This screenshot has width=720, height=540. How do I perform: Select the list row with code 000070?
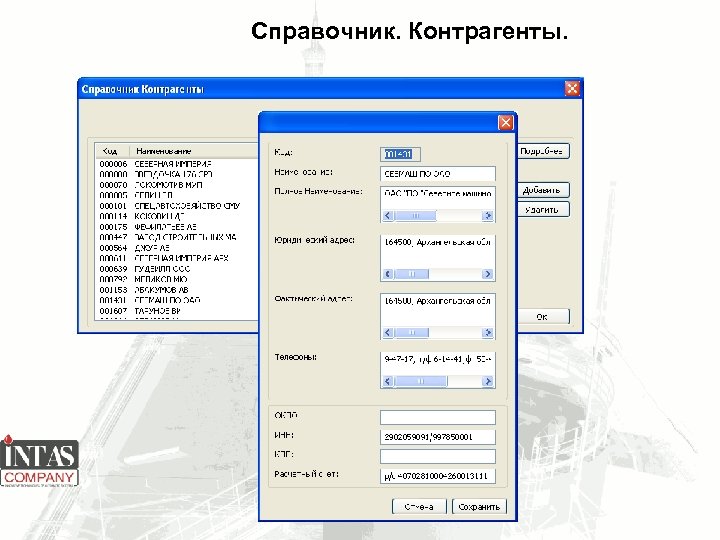178,185
